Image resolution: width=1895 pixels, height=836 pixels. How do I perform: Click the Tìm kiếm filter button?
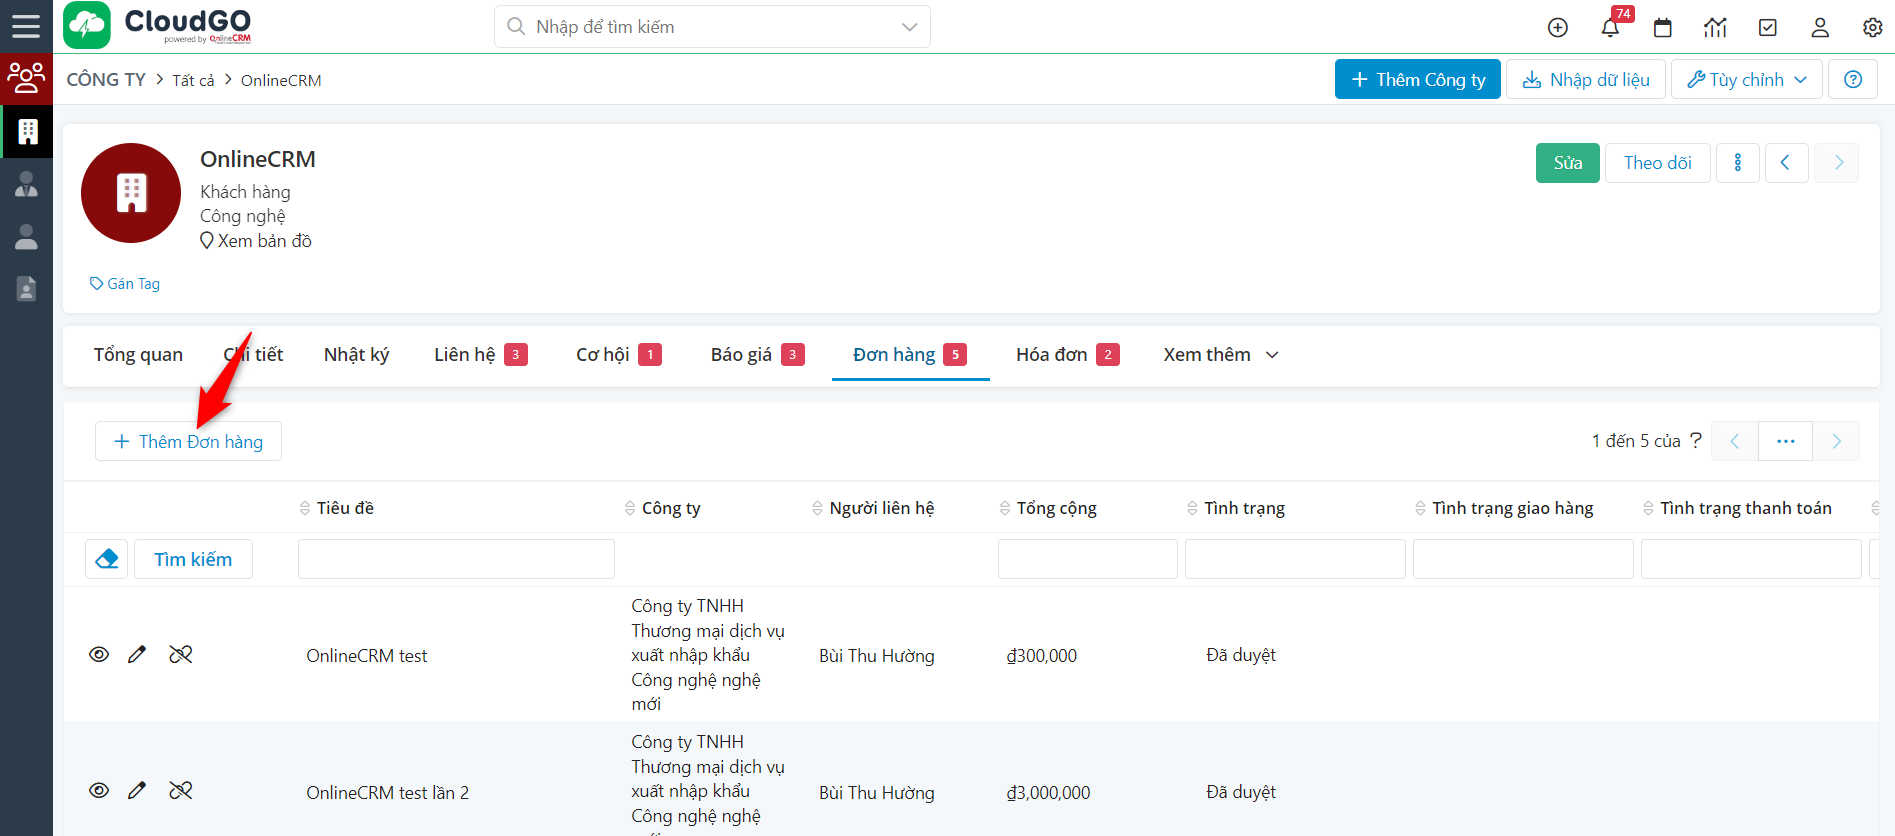(193, 559)
